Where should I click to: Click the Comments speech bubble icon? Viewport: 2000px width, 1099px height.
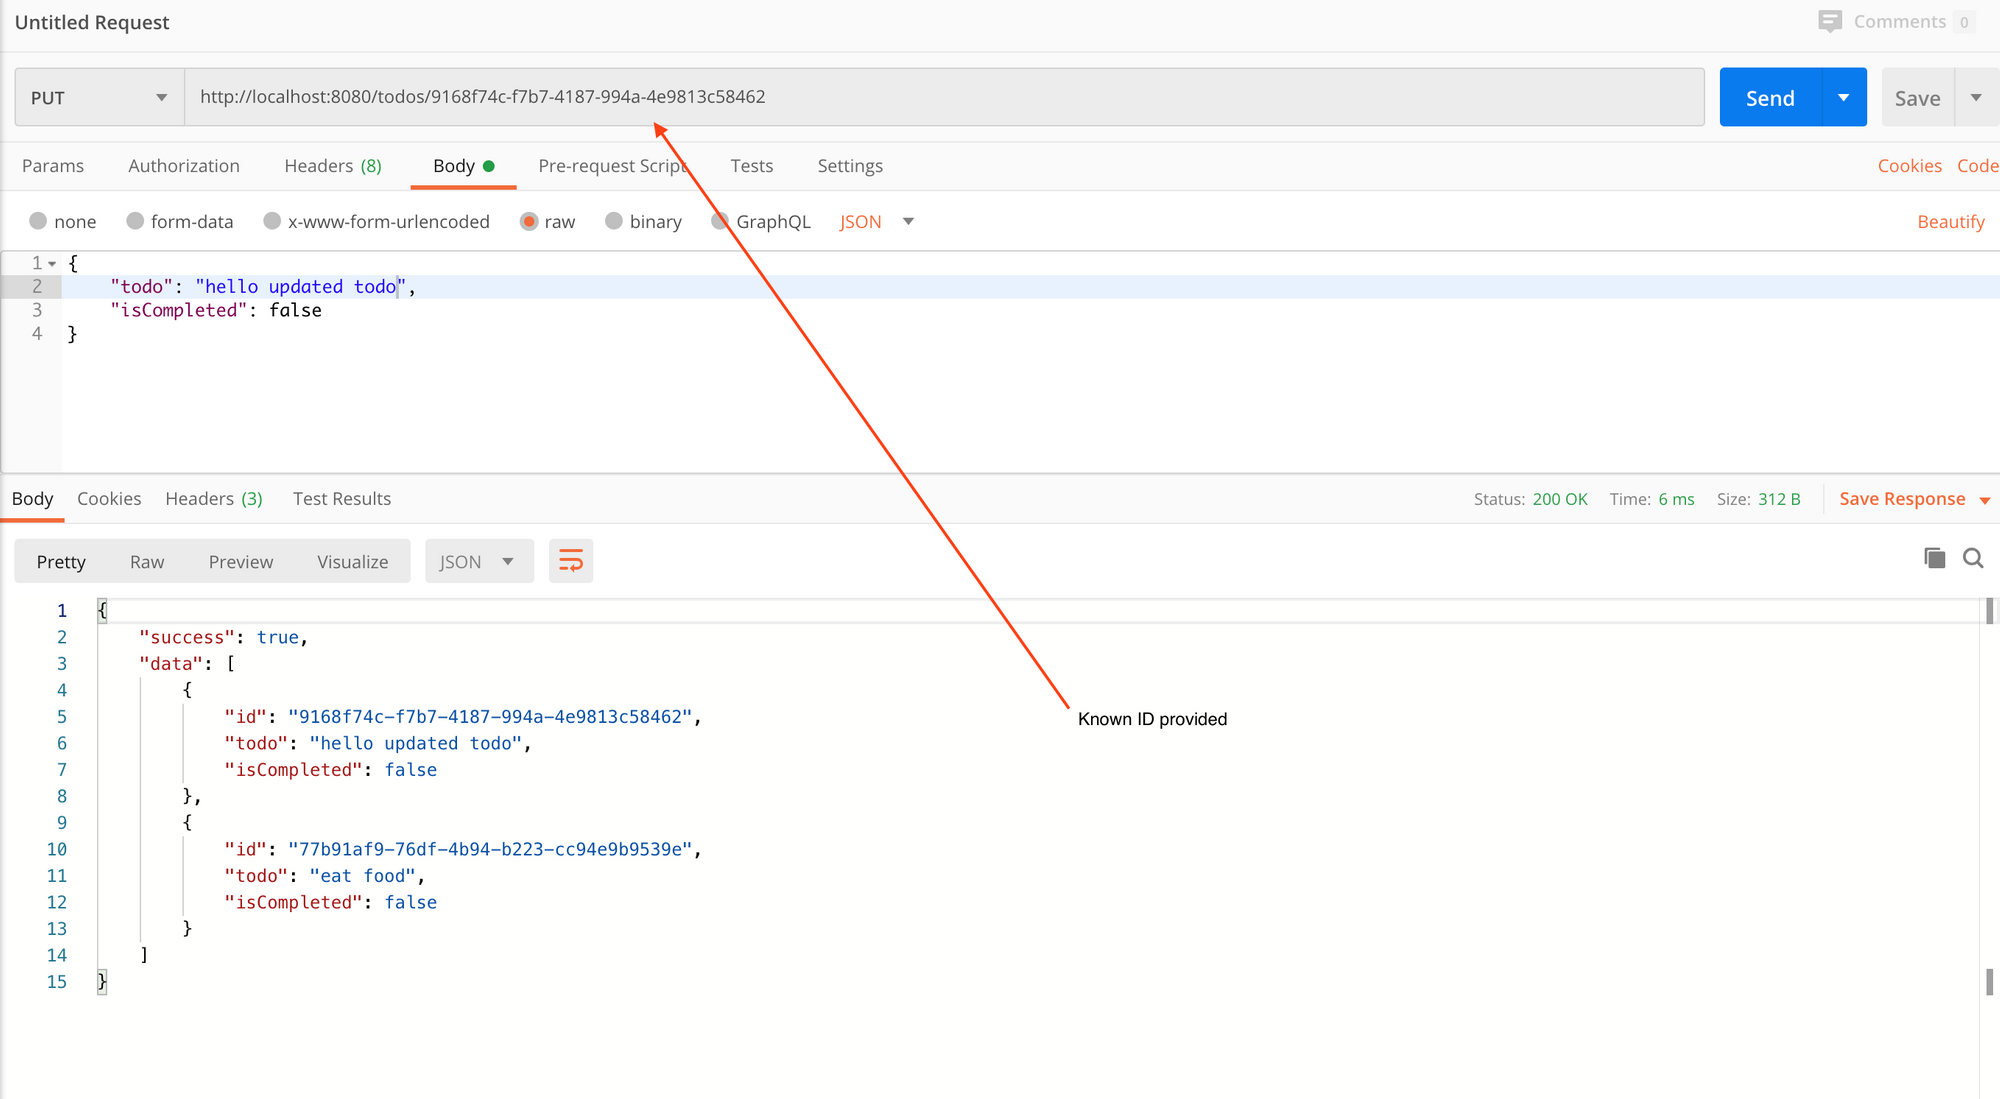click(x=1830, y=22)
